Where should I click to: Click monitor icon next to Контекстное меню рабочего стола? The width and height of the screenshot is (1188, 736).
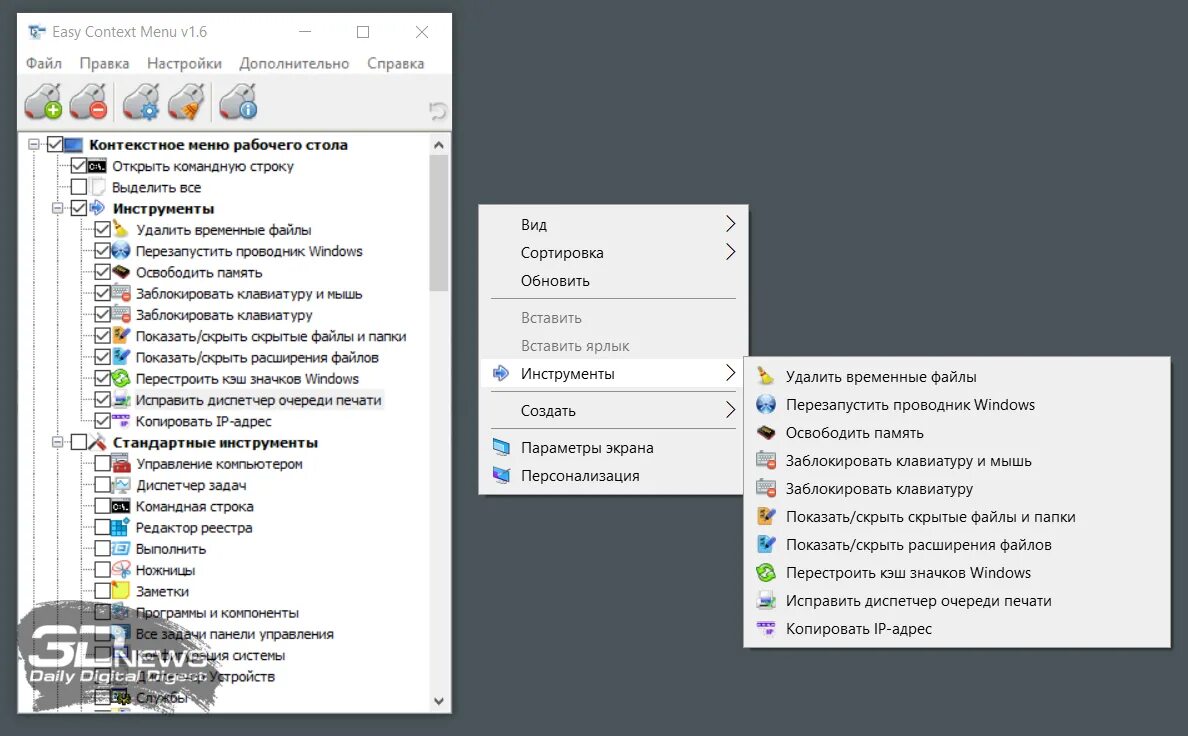(x=73, y=144)
